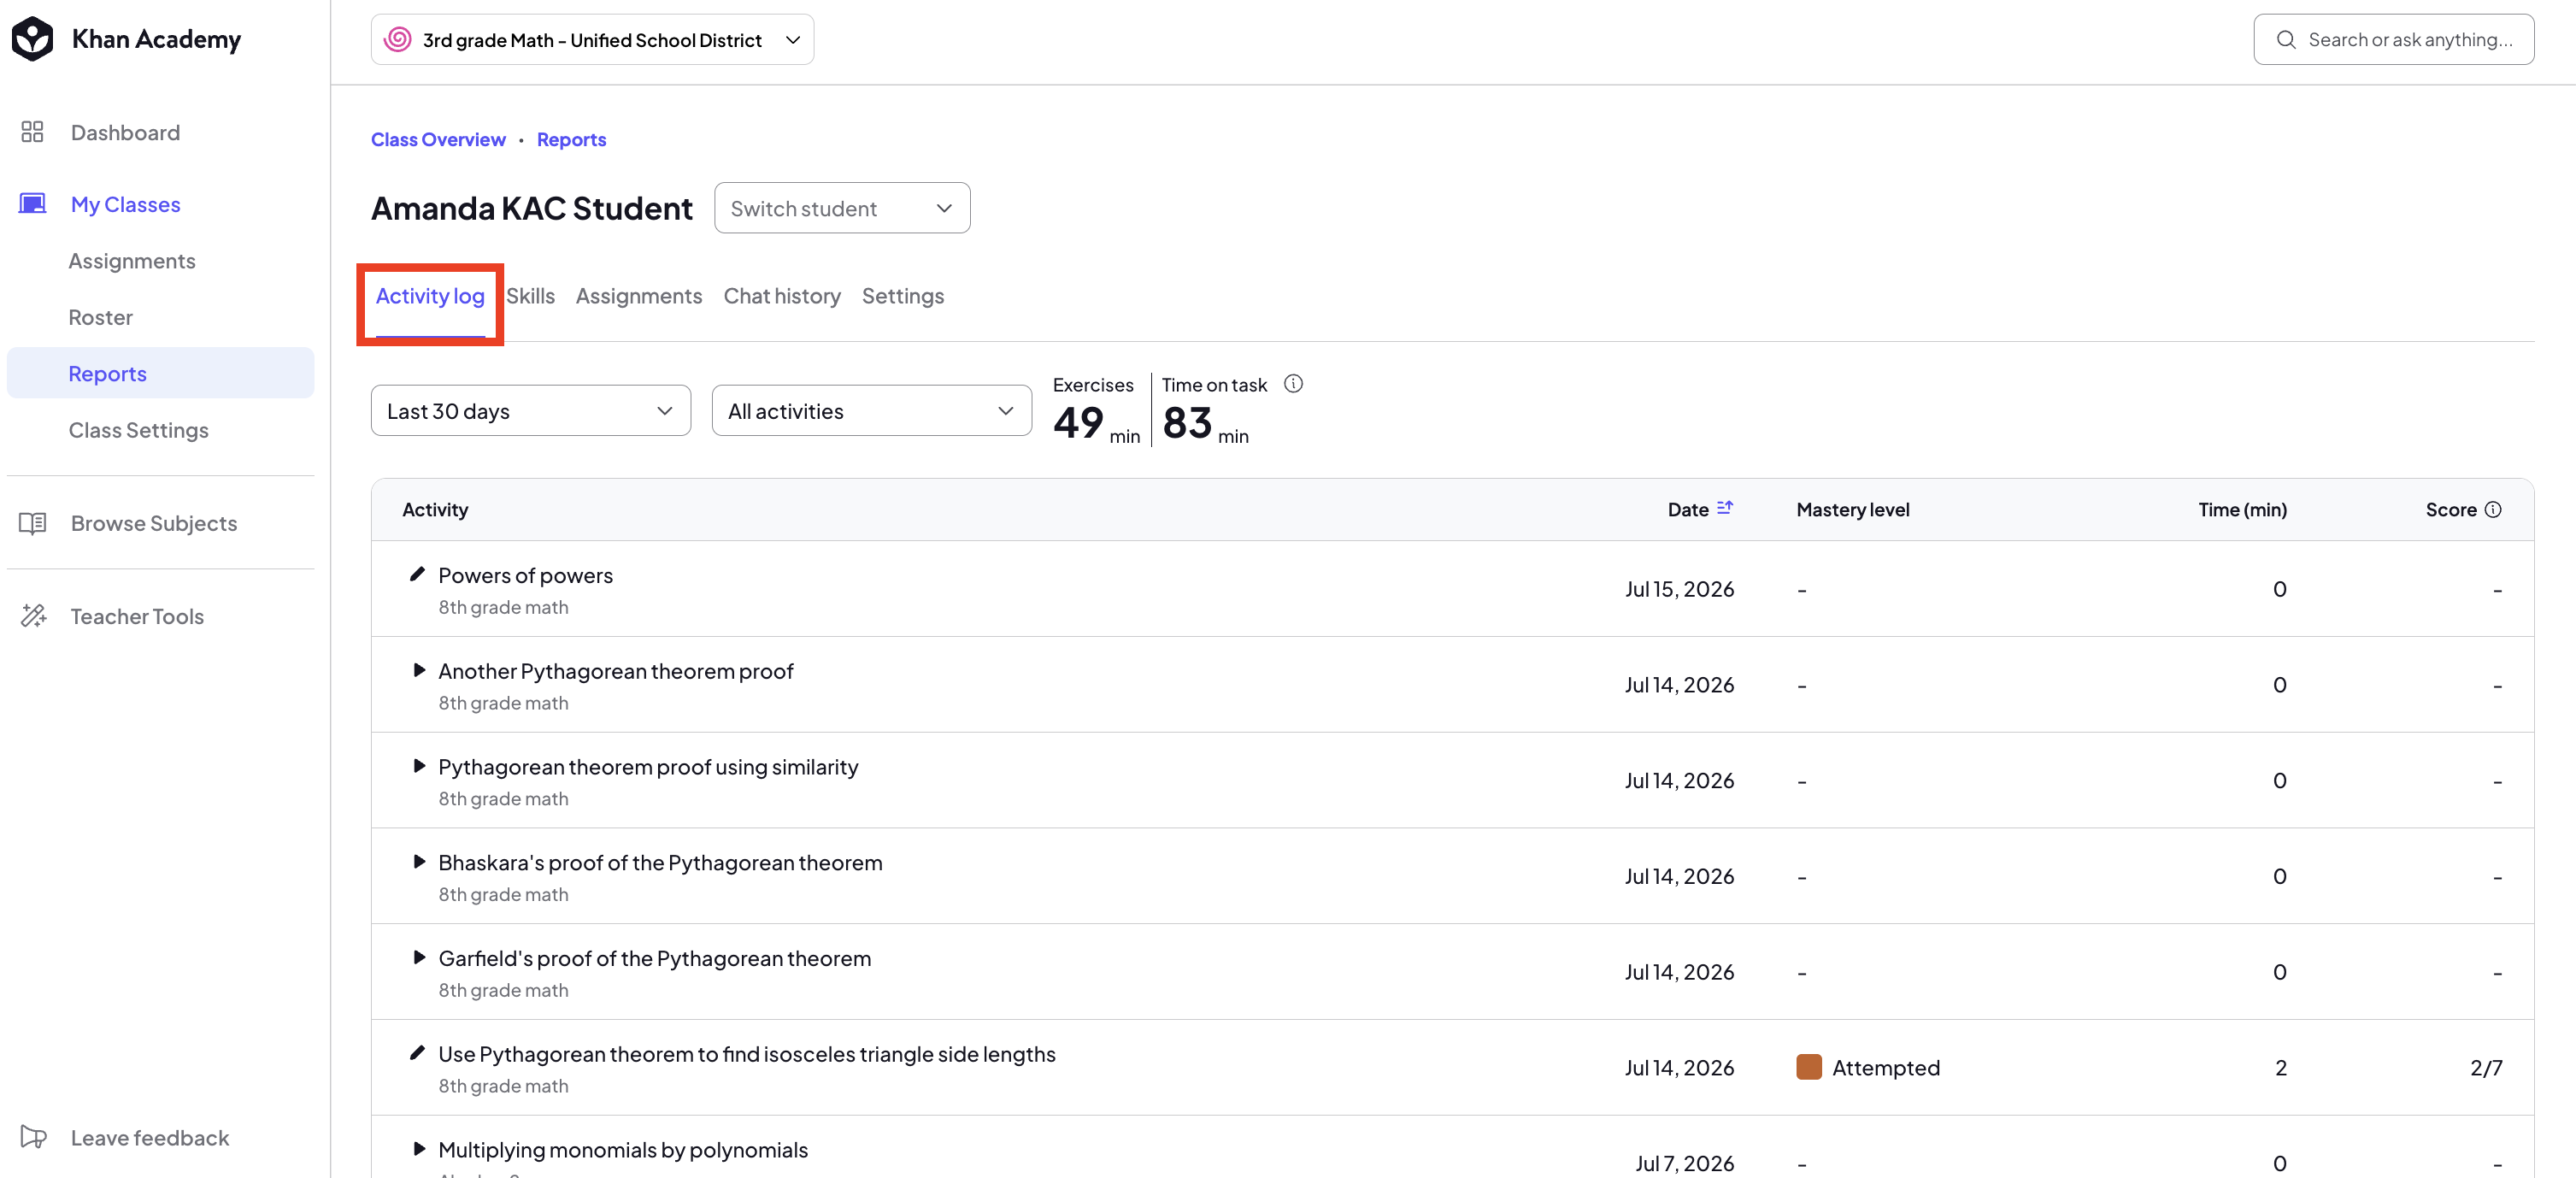Open the student Settings tab
The image size is (2576, 1178).
[x=902, y=296]
